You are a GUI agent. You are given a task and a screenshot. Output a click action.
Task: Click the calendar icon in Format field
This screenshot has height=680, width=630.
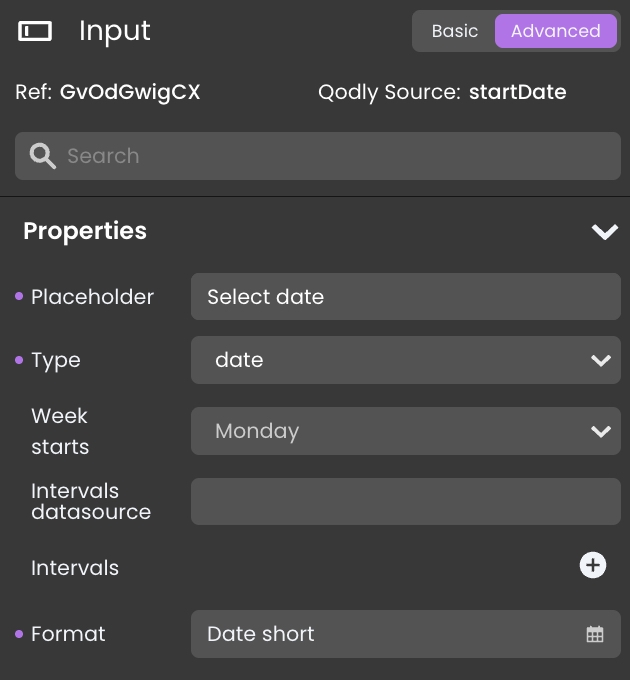pos(595,634)
